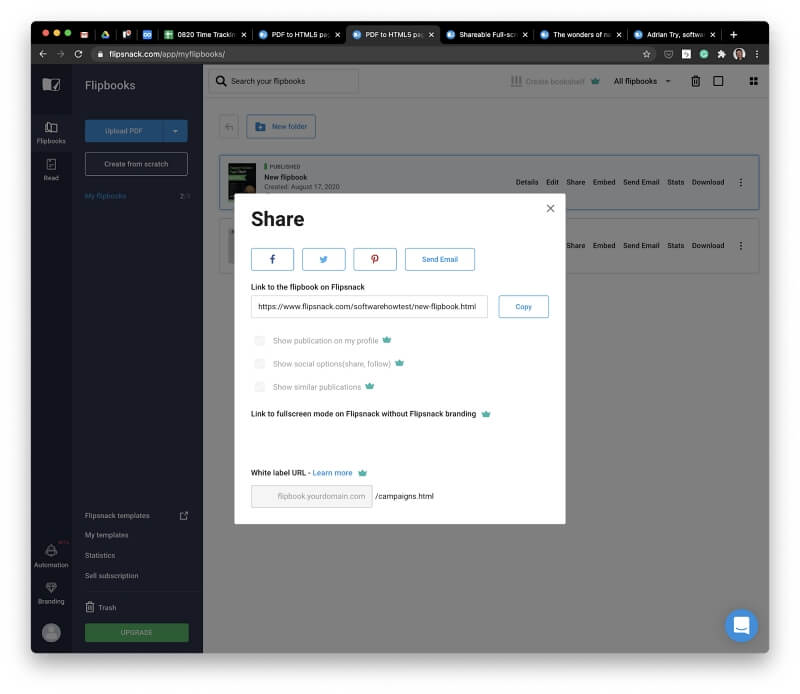This screenshot has height=694, width=800.
Task: Close the Share dialog
Action: coord(550,208)
